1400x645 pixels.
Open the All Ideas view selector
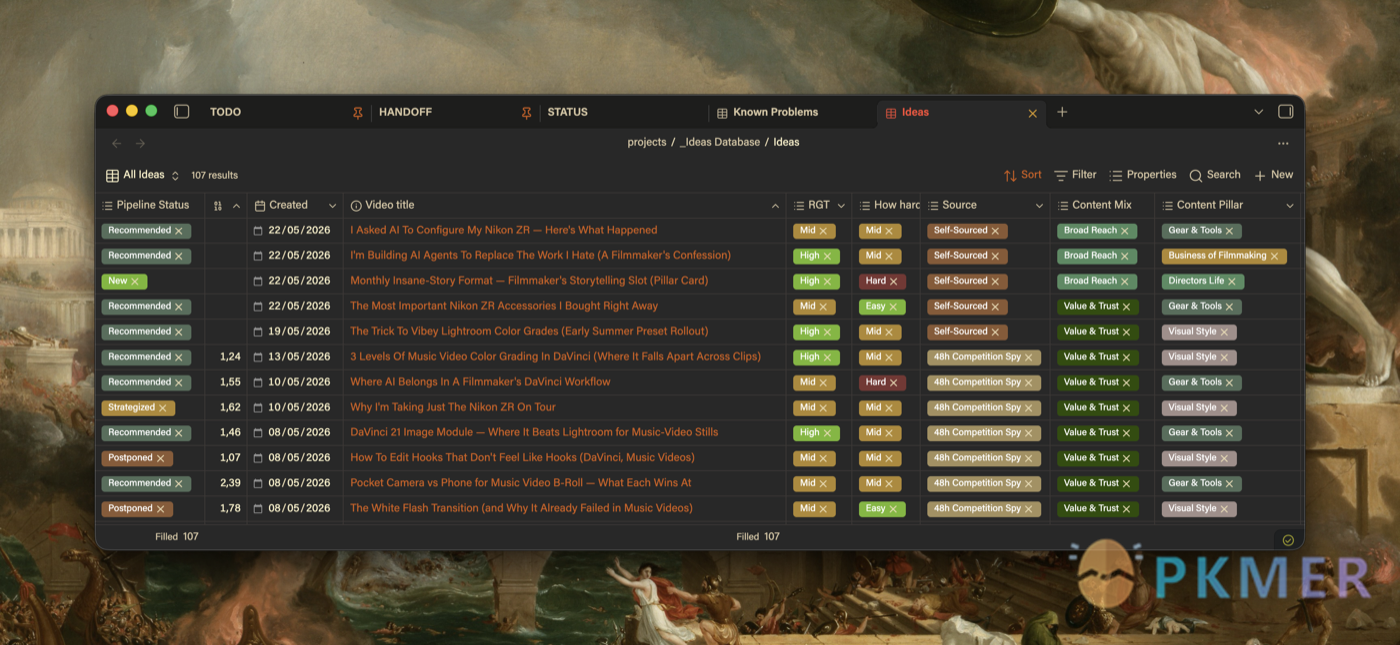tap(143, 175)
